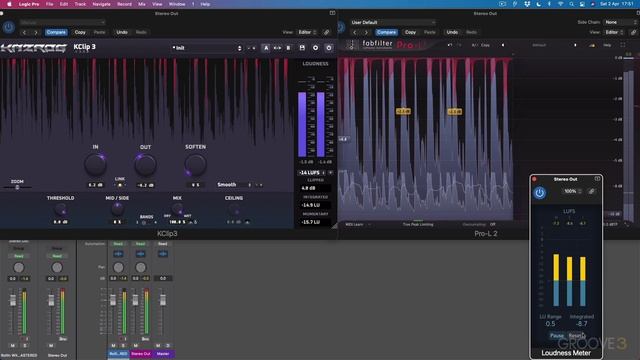Click Pause in Loudness Meter
Viewport: 640px width, 360px height.
point(557,336)
